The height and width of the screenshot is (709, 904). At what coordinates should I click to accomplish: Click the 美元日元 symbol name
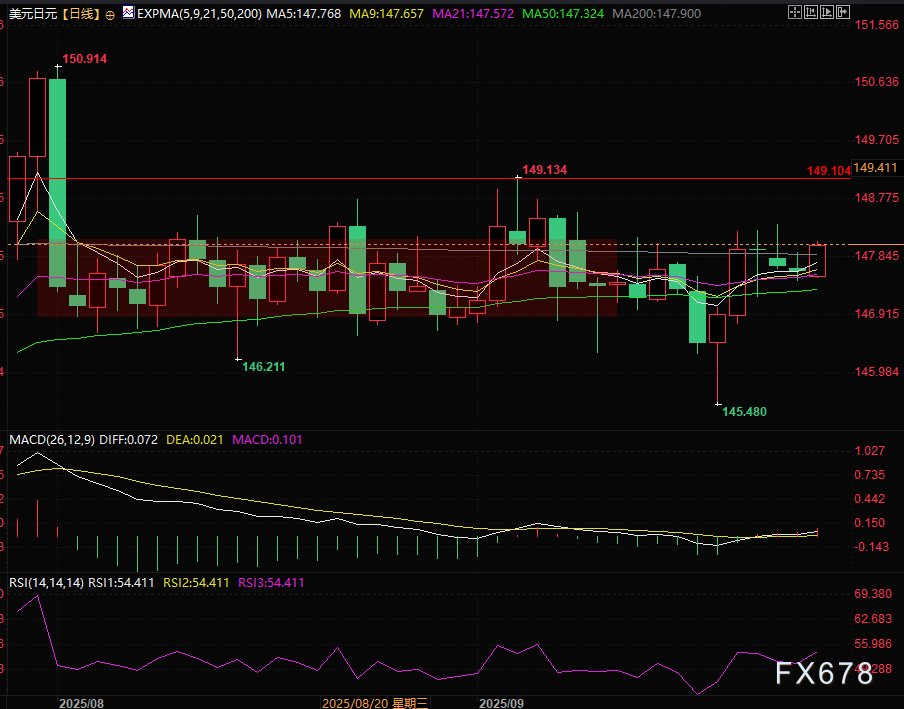[31, 15]
